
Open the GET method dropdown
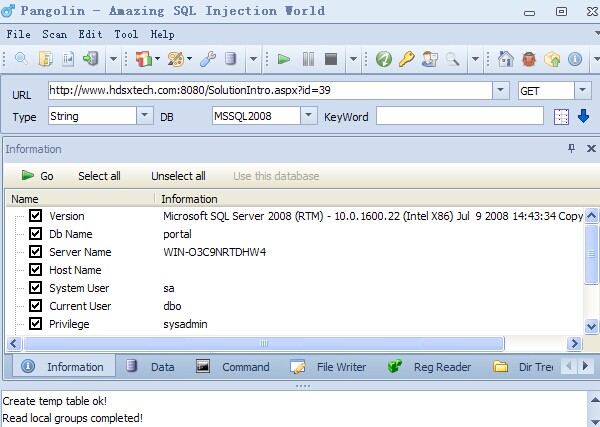pos(582,91)
